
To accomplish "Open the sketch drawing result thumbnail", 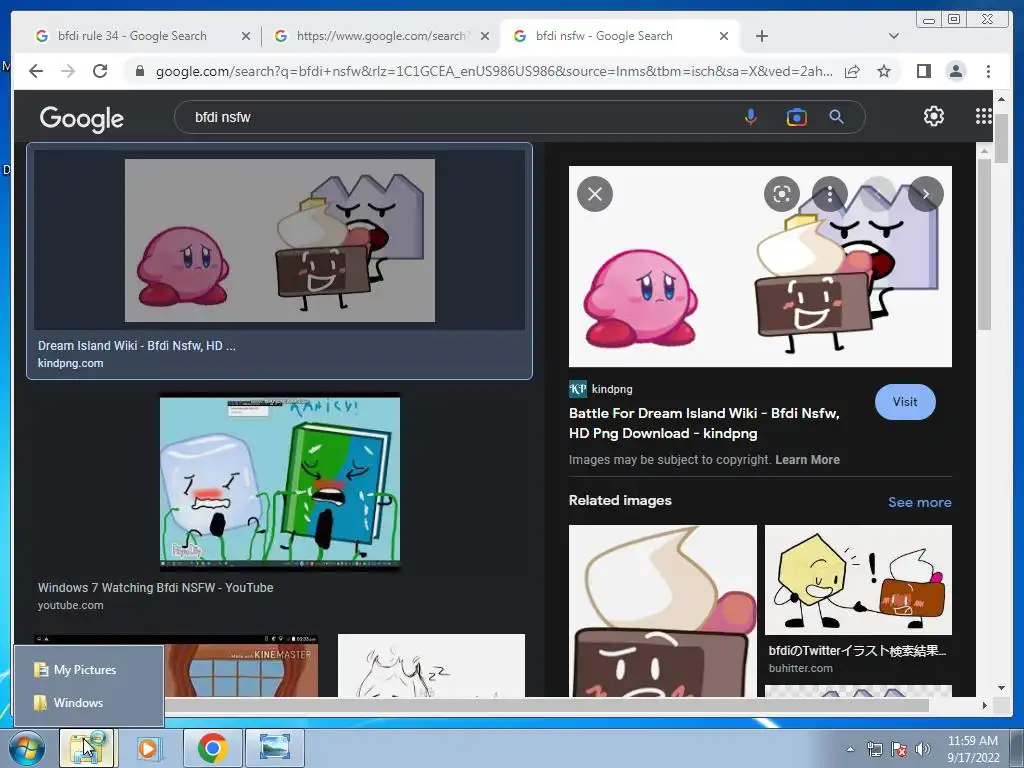I will 431,665.
